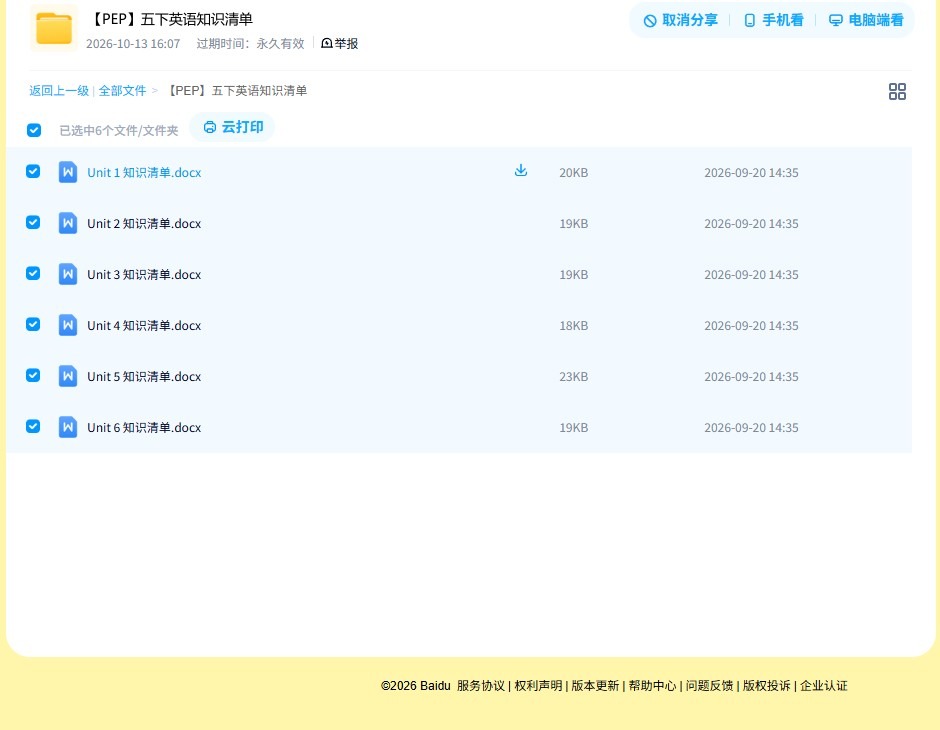Click the 18KB size of Unit 4
This screenshot has height=730, width=940.
pyautogui.click(x=574, y=325)
